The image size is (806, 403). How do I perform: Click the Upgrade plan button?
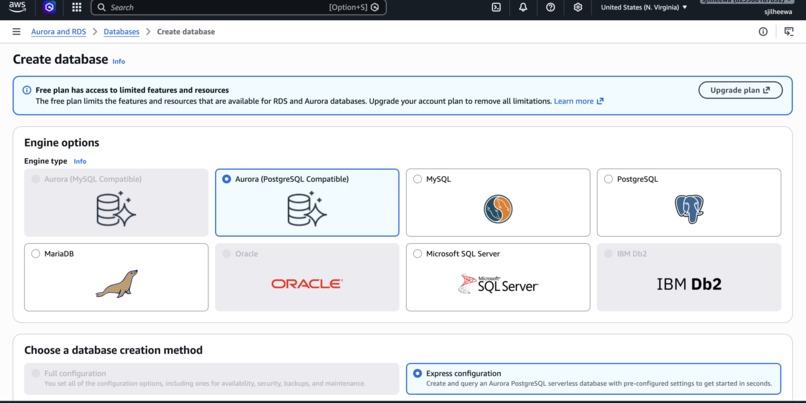[x=740, y=90]
